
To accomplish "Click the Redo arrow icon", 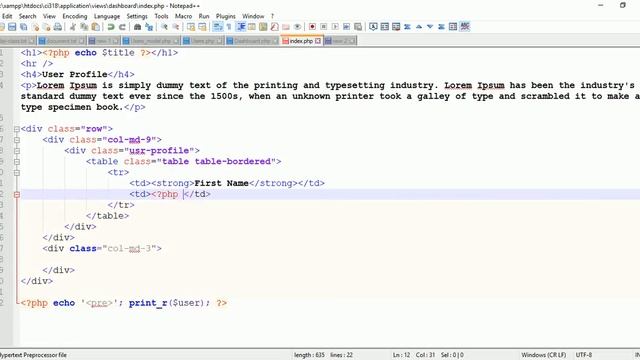I will click(122, 27).
